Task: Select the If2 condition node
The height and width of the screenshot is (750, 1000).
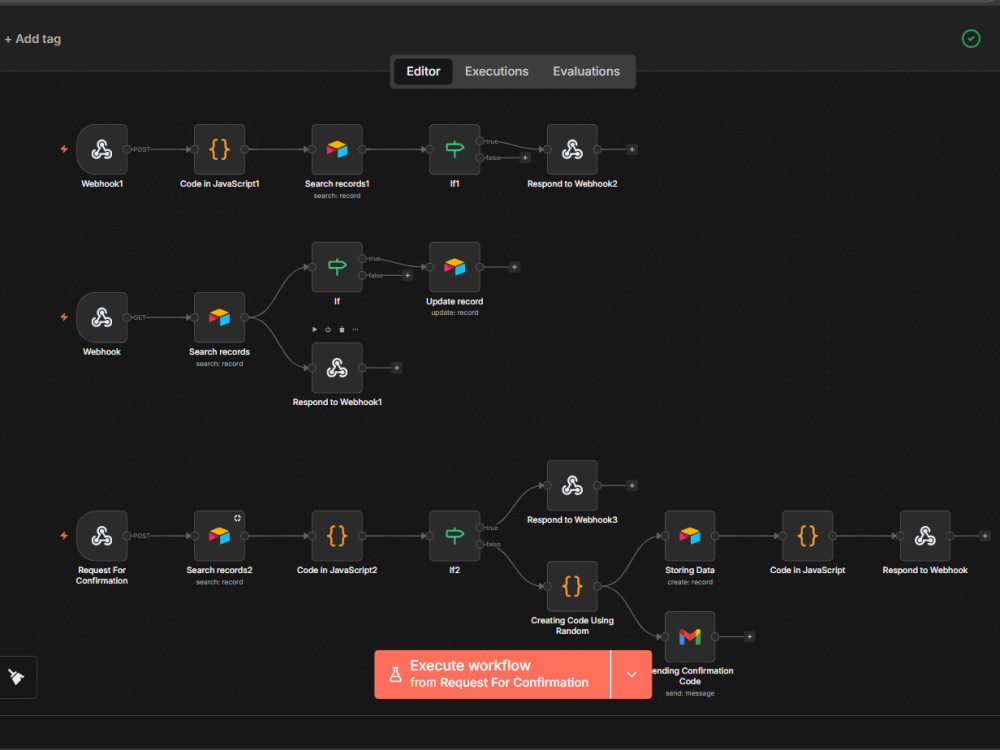Action: coord(455,536)
